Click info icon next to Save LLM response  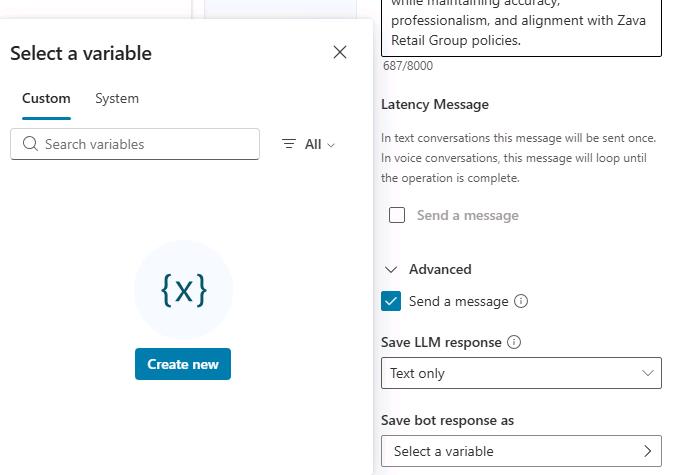pos(514,342)
